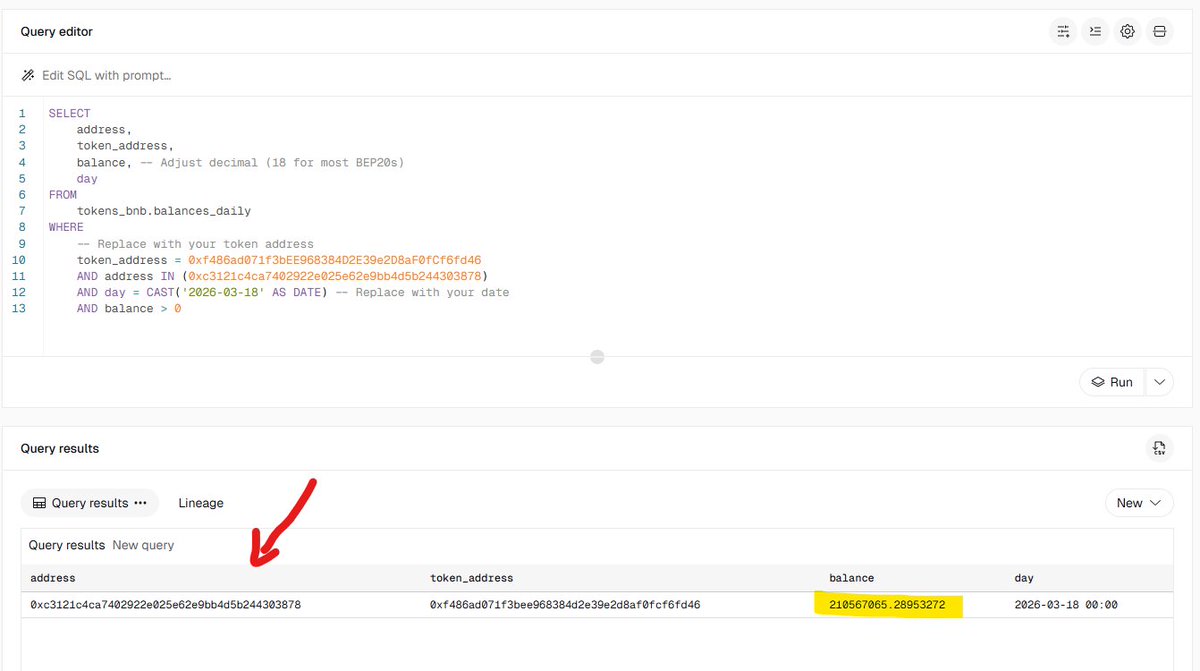This screenshot has width=1200, height=671.
Task: Export query results as CSV icon
Action: click(1159, 448)
